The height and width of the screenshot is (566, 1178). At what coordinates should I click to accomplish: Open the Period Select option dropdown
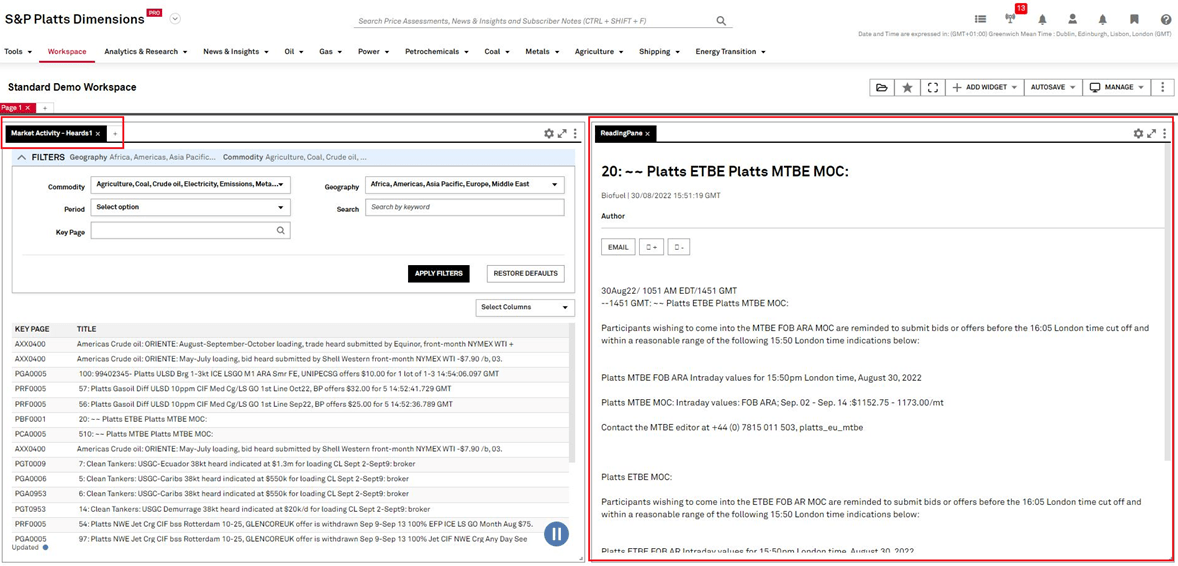point(190,207)
